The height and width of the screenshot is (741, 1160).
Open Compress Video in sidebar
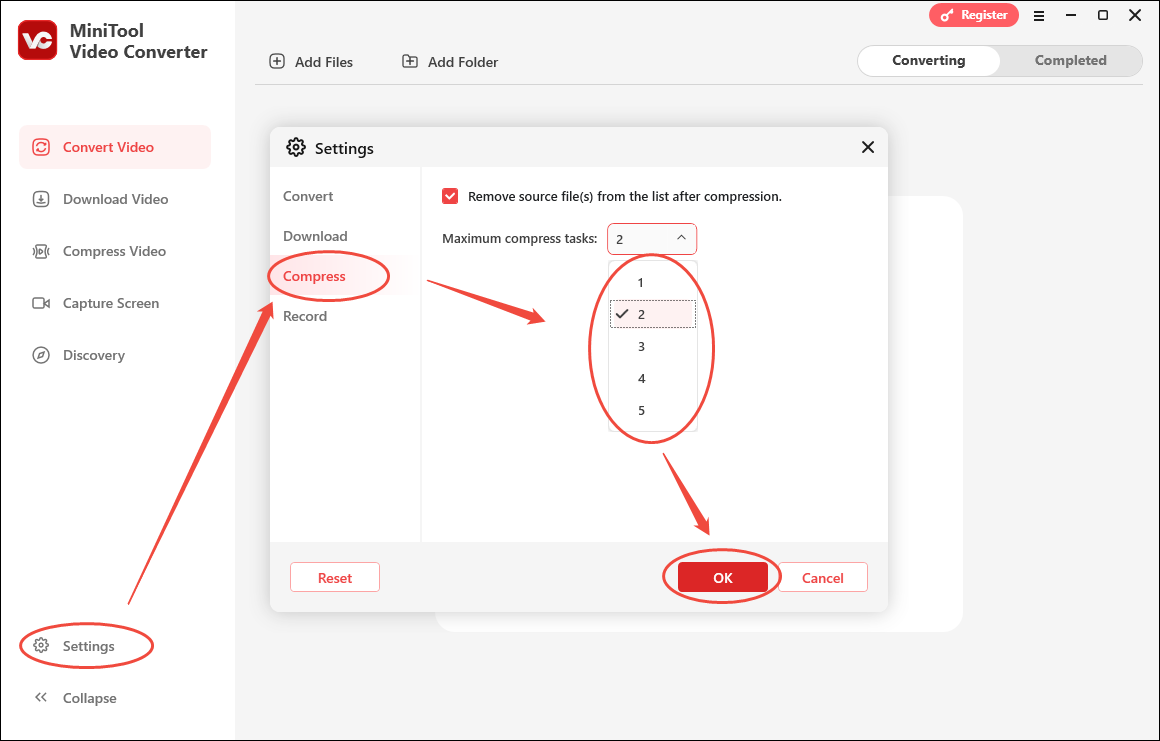click(x=115, y=251)
